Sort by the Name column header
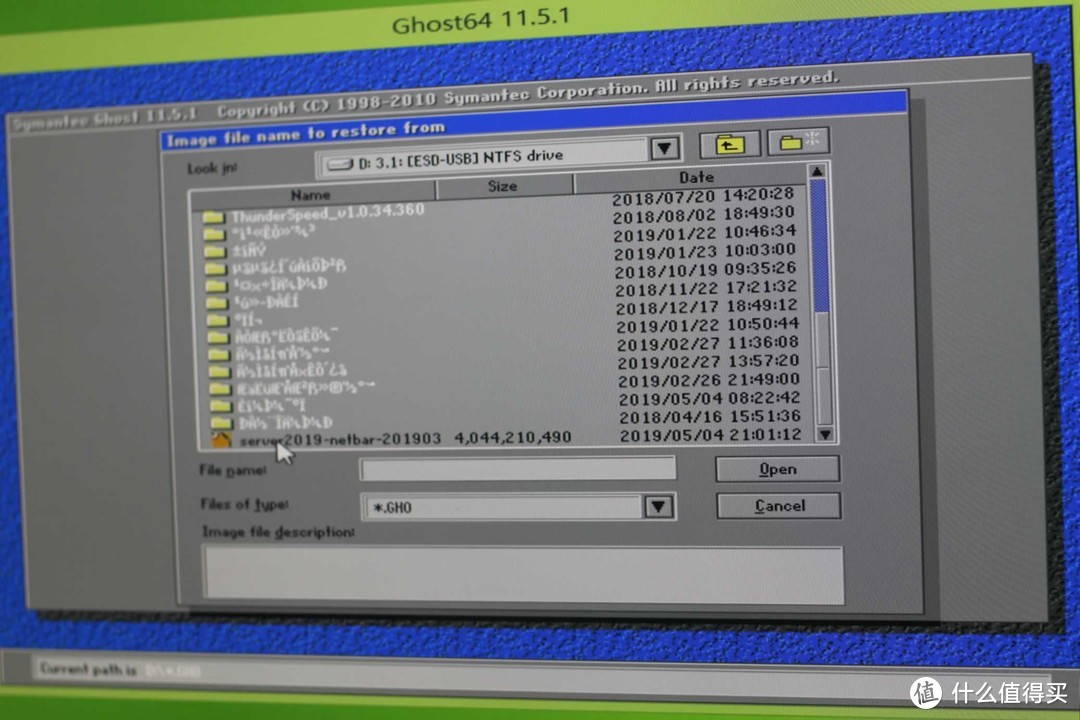 pos(311,195)
